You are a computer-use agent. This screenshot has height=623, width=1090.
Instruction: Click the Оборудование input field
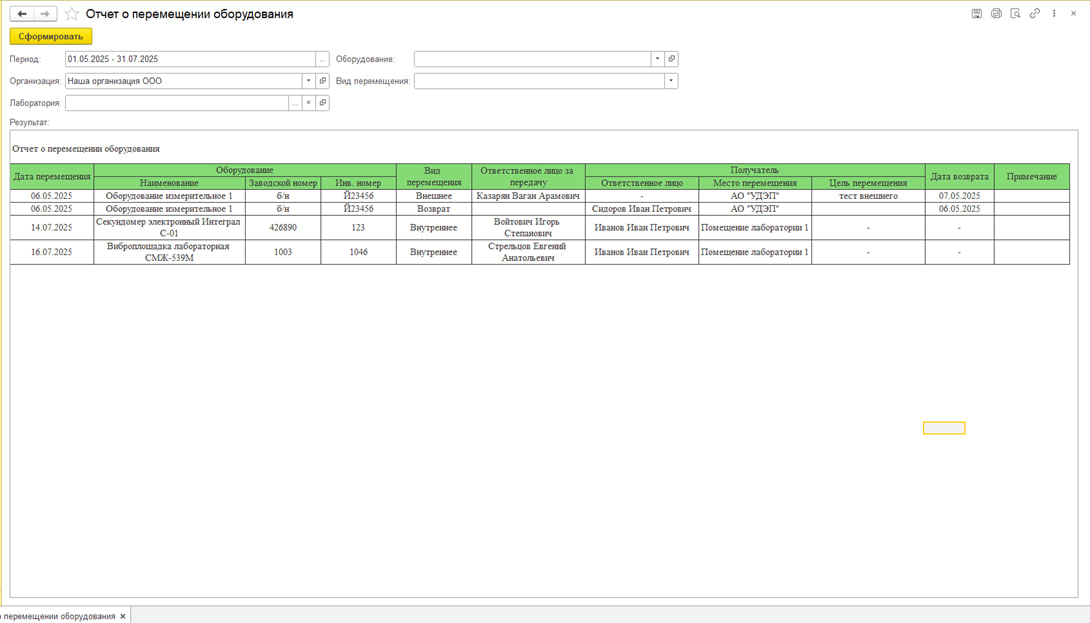(x=532, y=59)
